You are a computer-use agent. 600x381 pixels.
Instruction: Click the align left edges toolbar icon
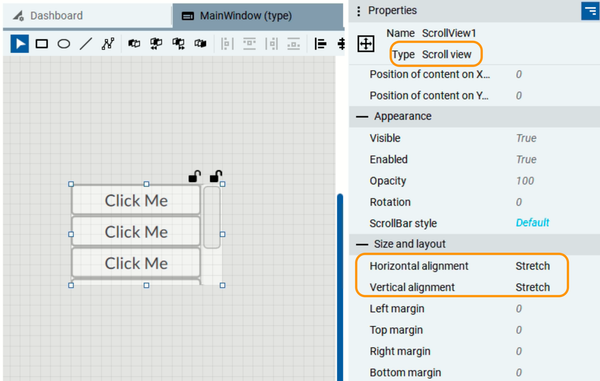pyautogui.click(x=320, y=44)
